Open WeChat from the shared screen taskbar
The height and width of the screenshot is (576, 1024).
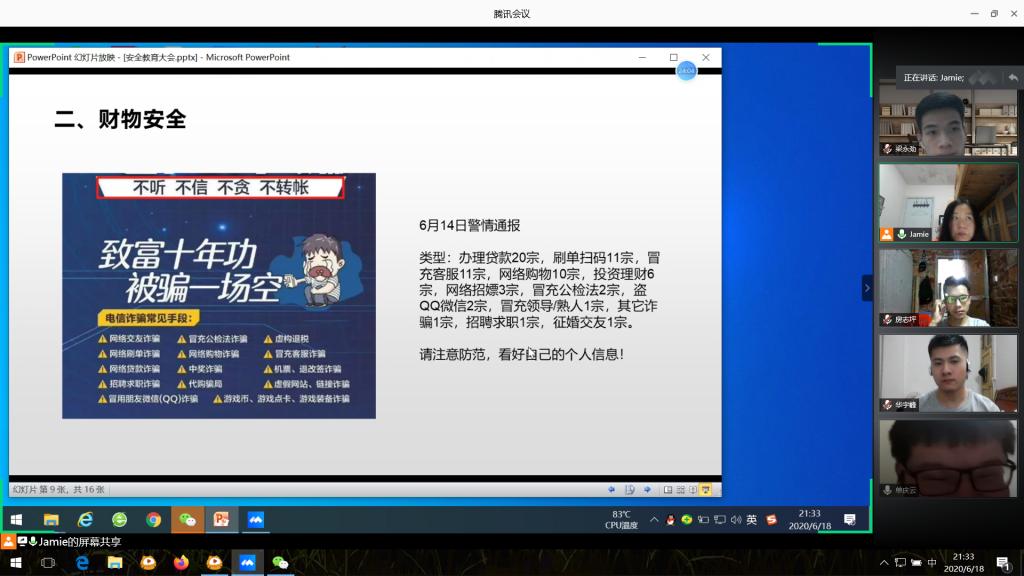click(x=187, y=520)
